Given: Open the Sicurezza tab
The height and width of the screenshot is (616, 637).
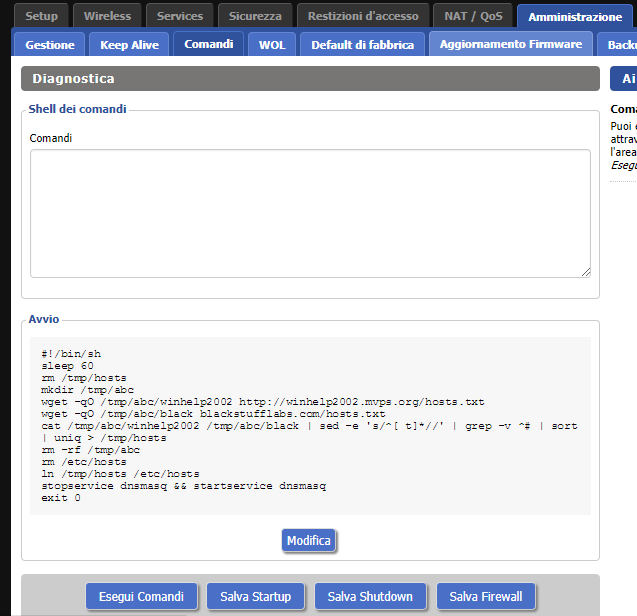Looking at the screenshot, I should click(255, 16).
